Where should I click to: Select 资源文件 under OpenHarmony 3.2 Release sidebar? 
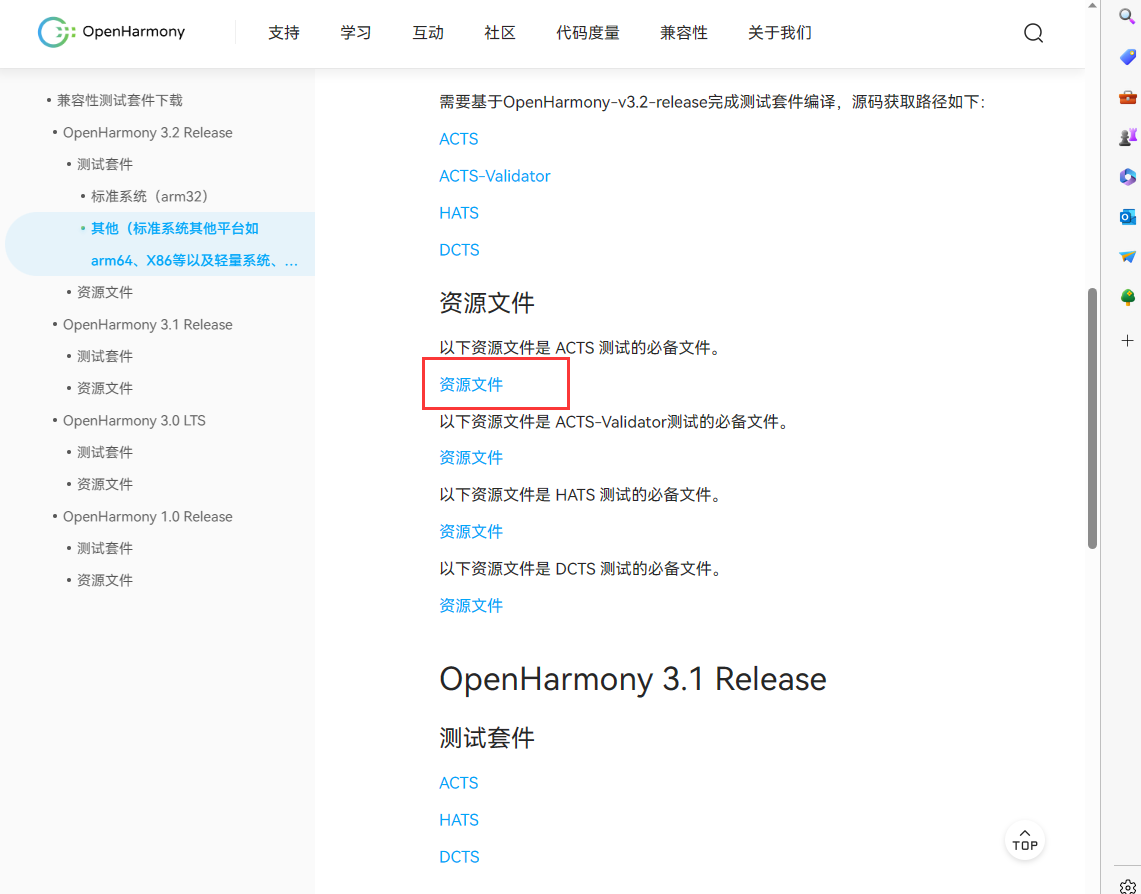point(105,292)
